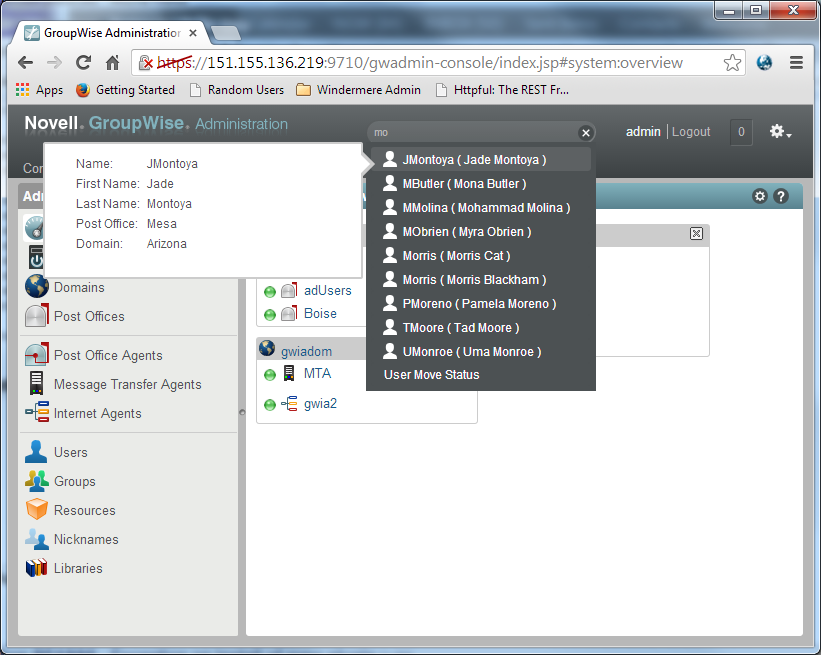Open the gwia2 link
821x655 pixels.
320,404
